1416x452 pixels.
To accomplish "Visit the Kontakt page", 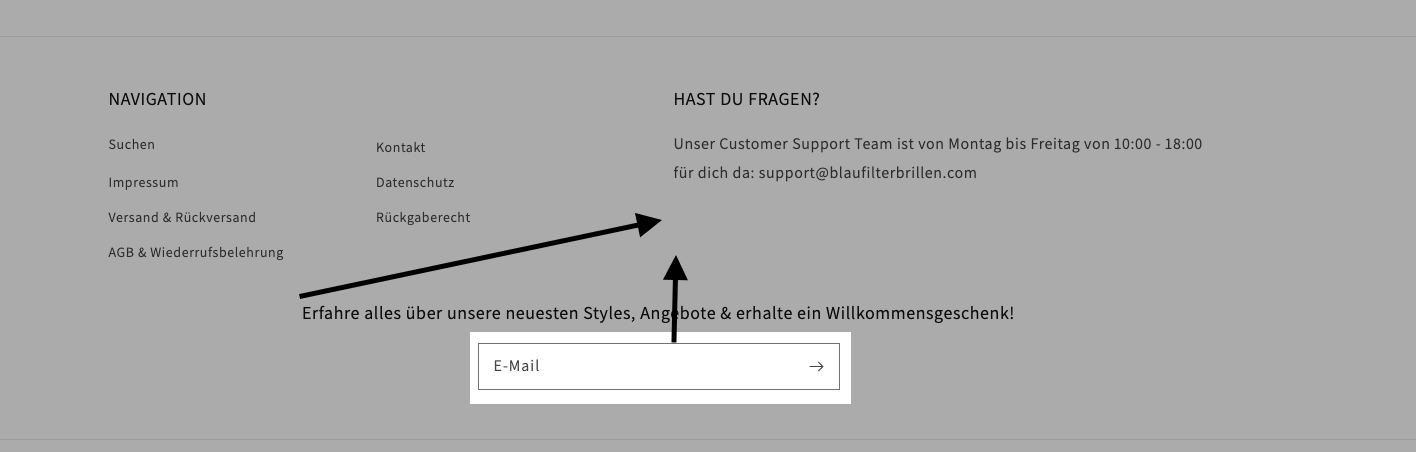I will tap(401, 148).
